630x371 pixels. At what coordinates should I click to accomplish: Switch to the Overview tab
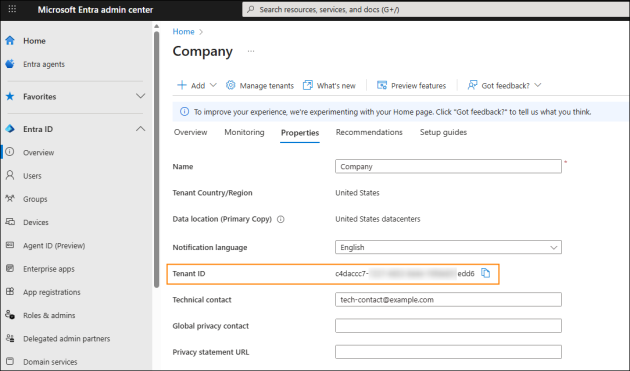pos(190,132)
